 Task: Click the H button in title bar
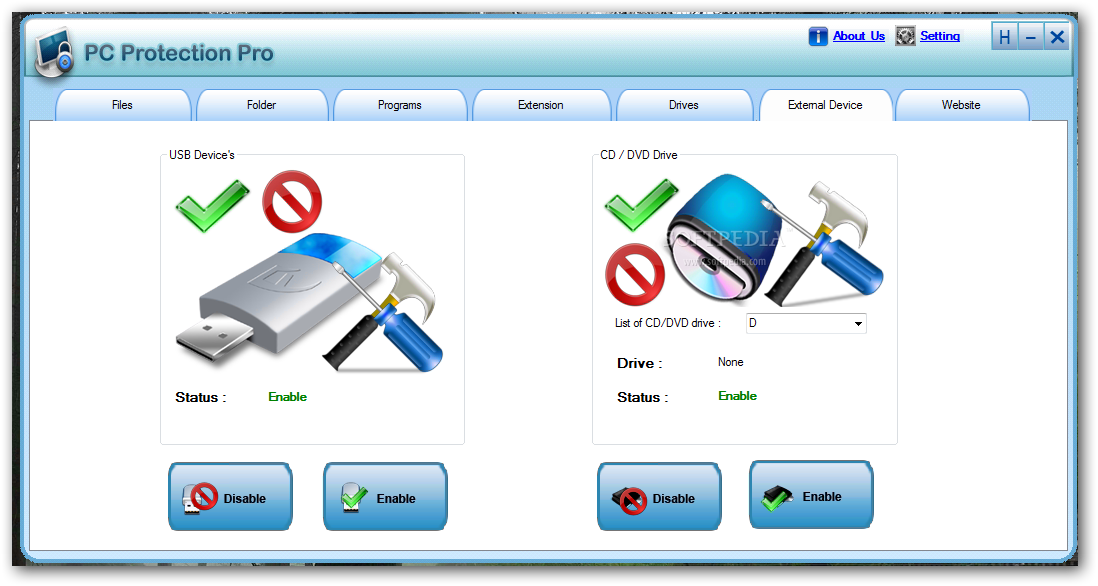1005,36
